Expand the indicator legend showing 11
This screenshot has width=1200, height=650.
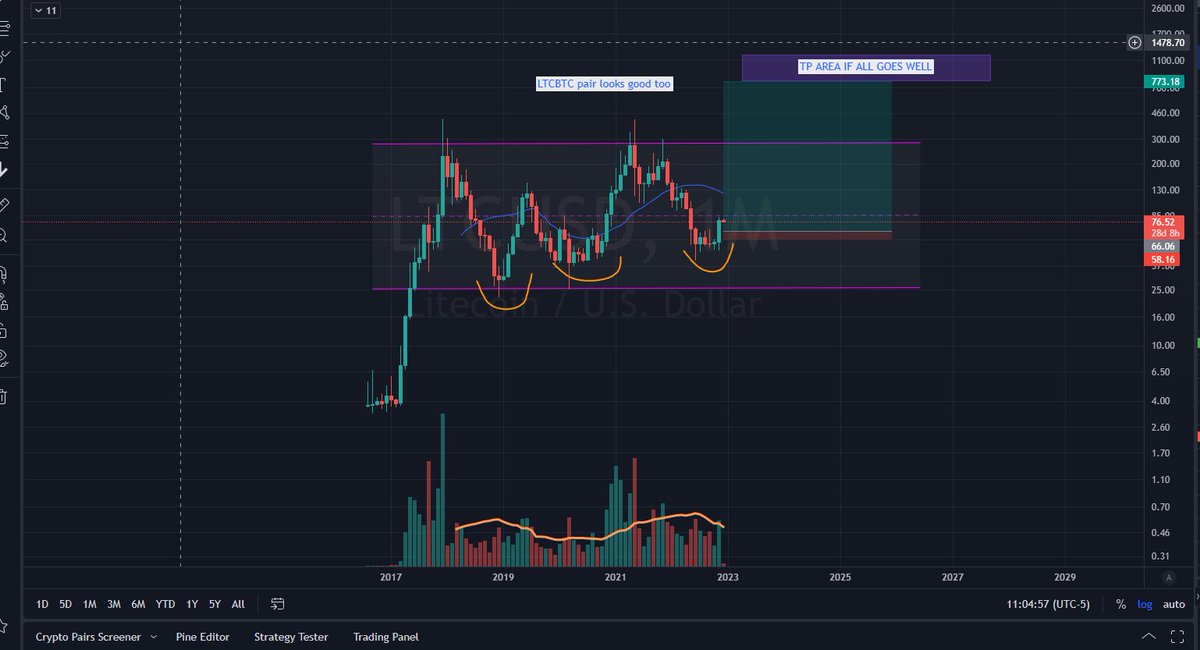pos(46,11)
